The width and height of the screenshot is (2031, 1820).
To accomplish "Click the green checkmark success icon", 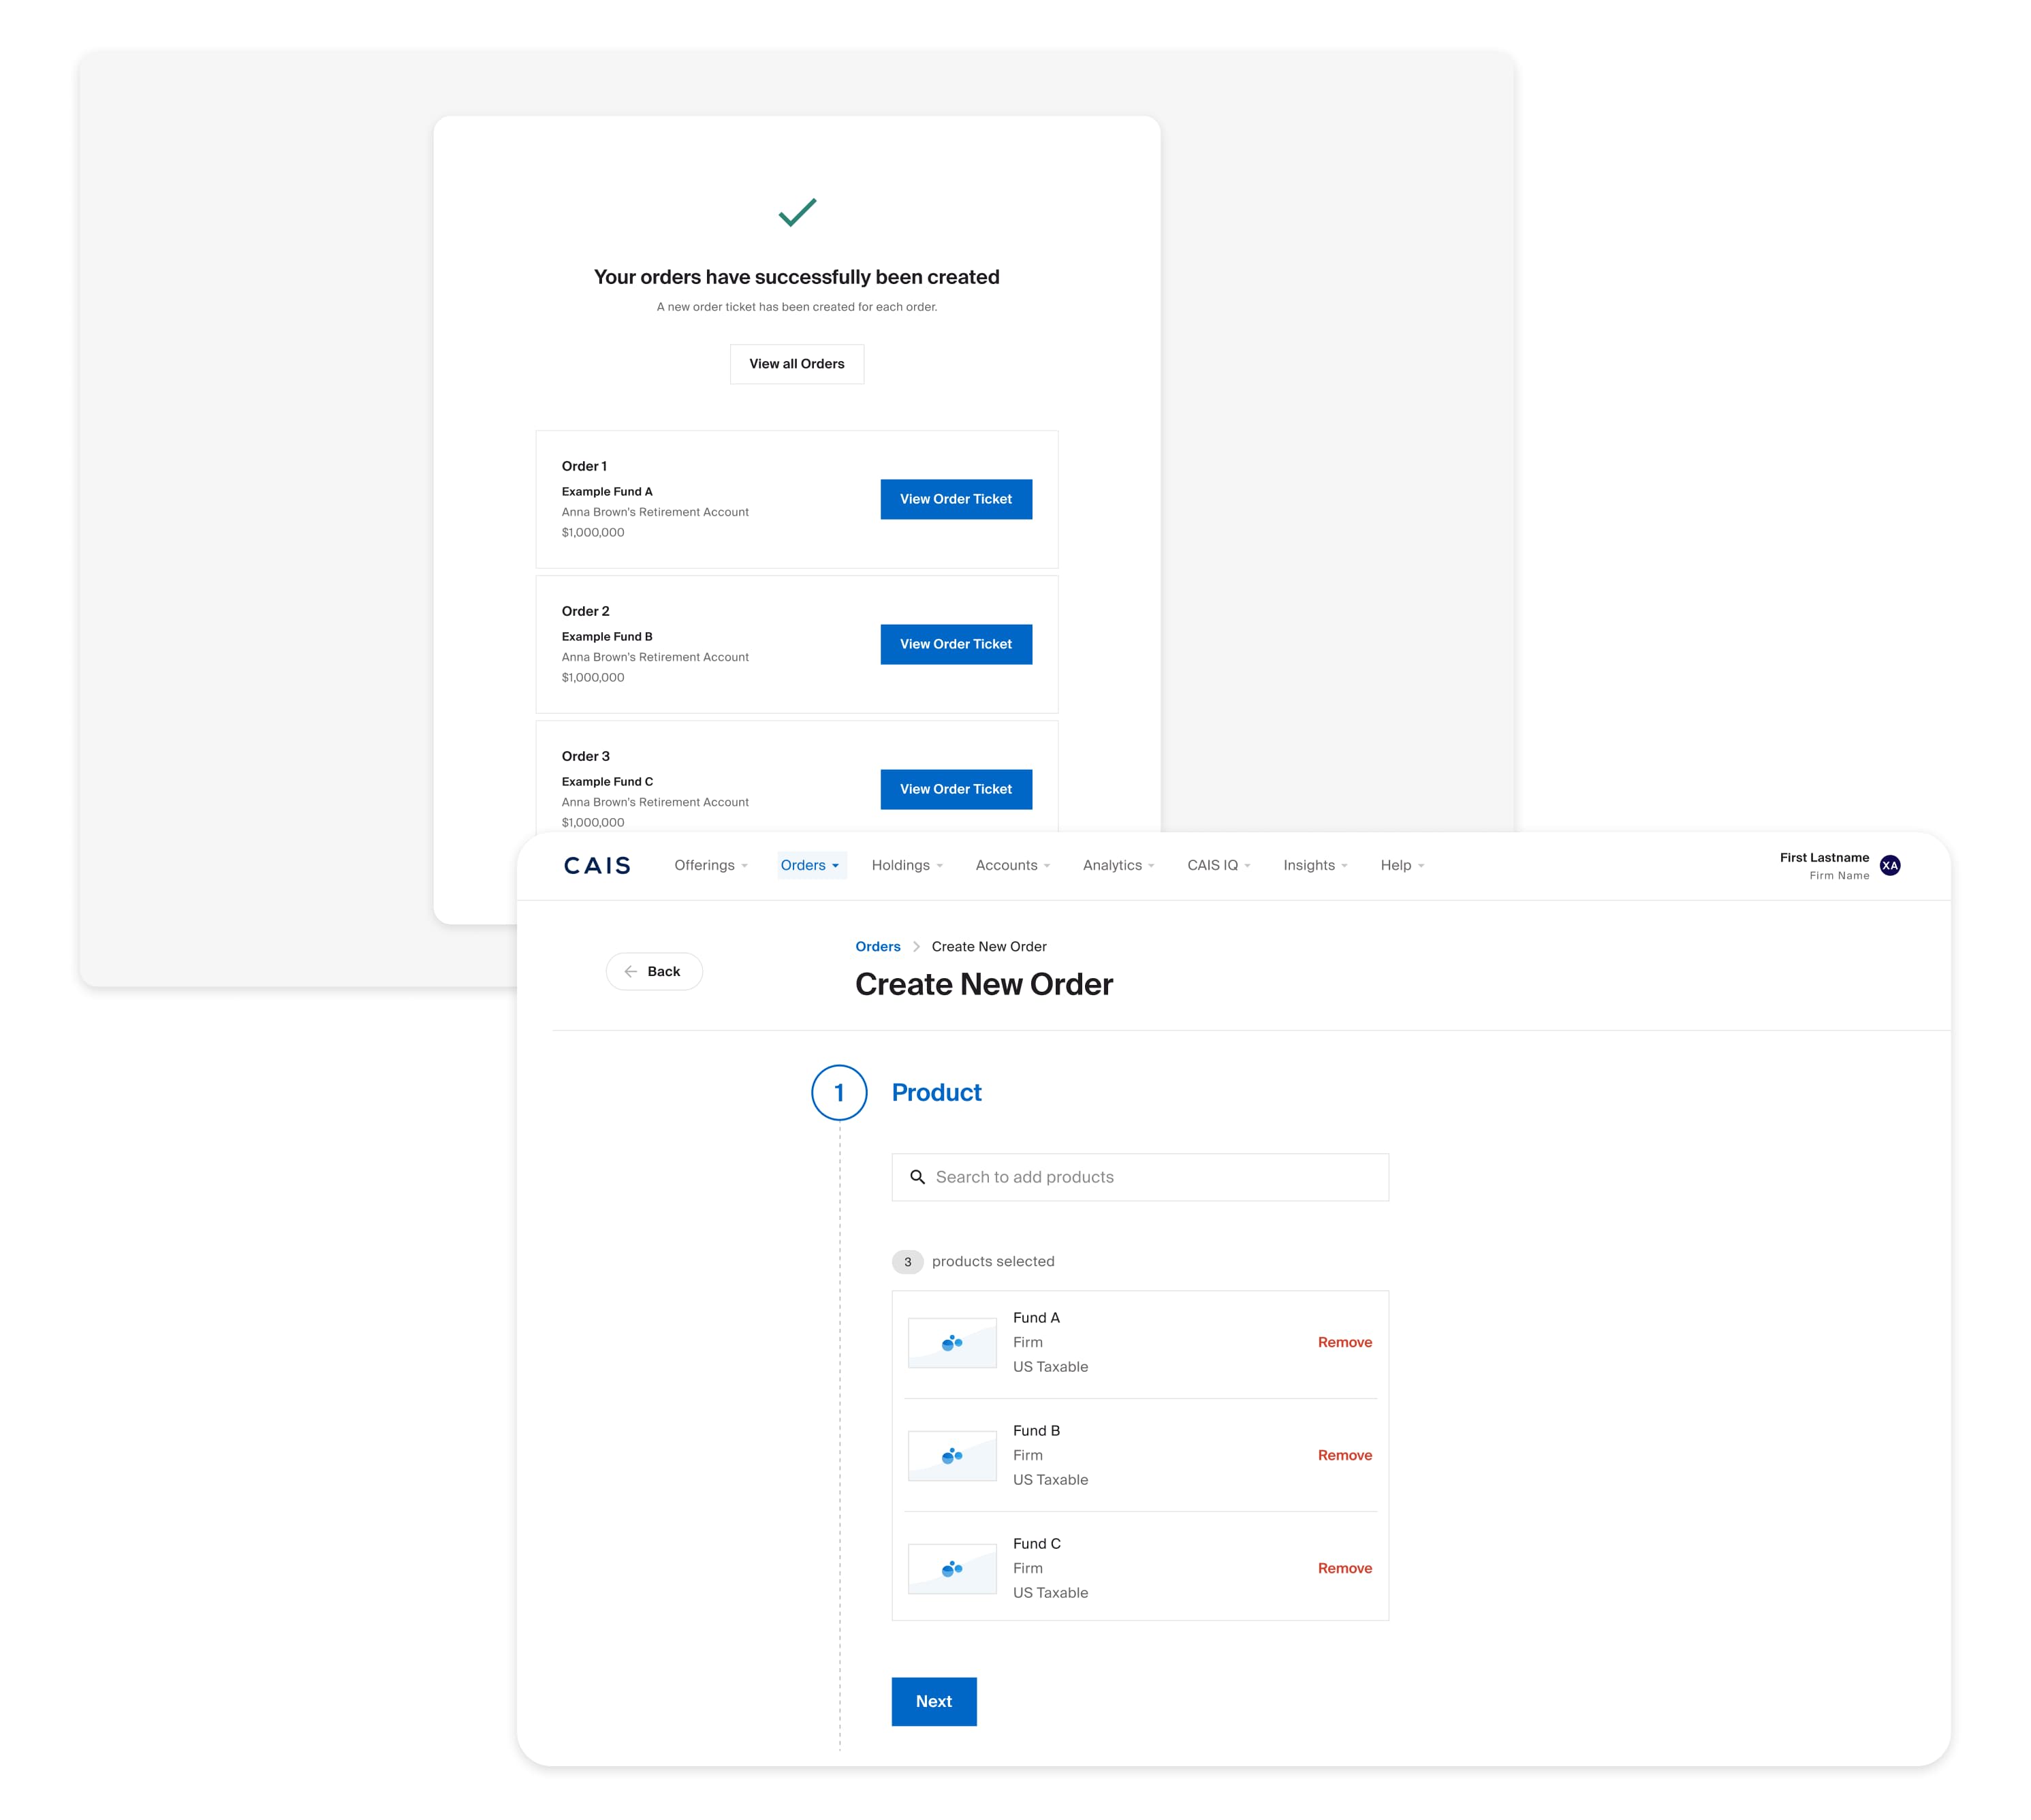I will pyautogui.click(x=796, y=212).
